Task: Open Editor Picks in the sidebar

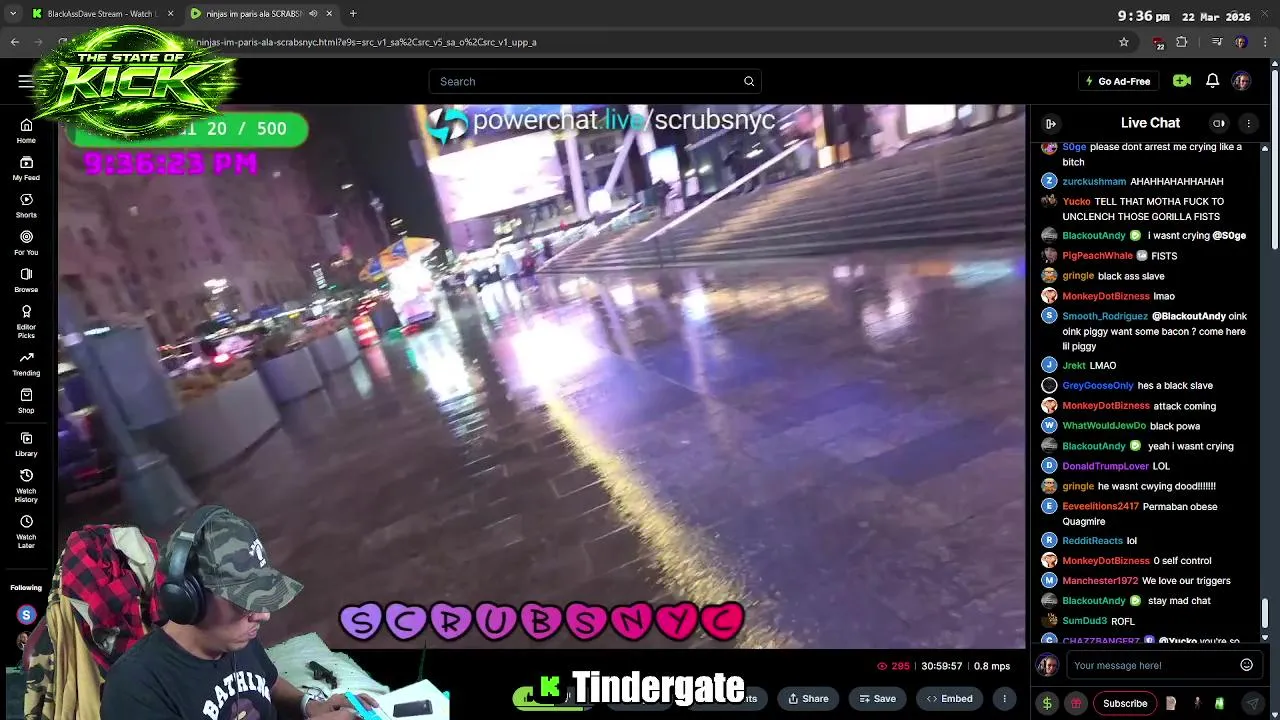Action: click(26, 320)
